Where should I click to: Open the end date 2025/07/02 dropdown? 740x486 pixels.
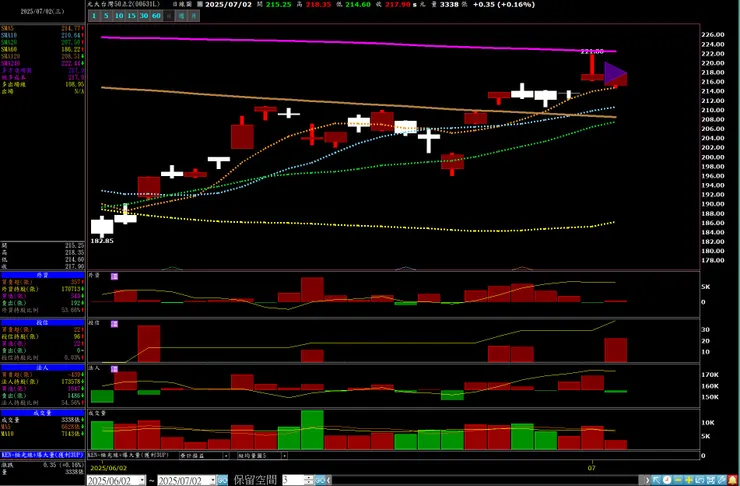[213, 480]
